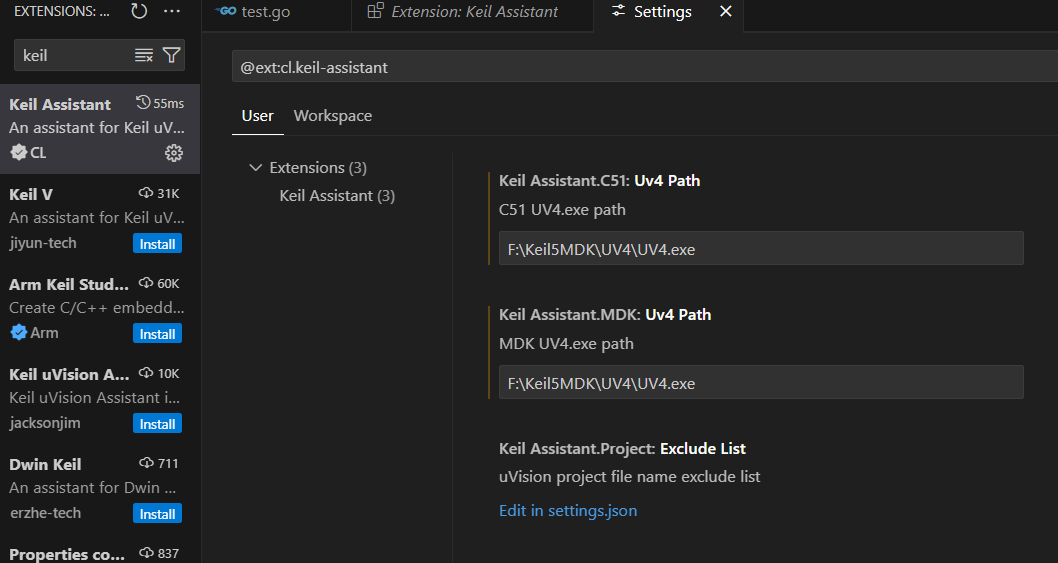
Task: Select the Arm Keil Stud... extension title
Action: tap(69, 284)
